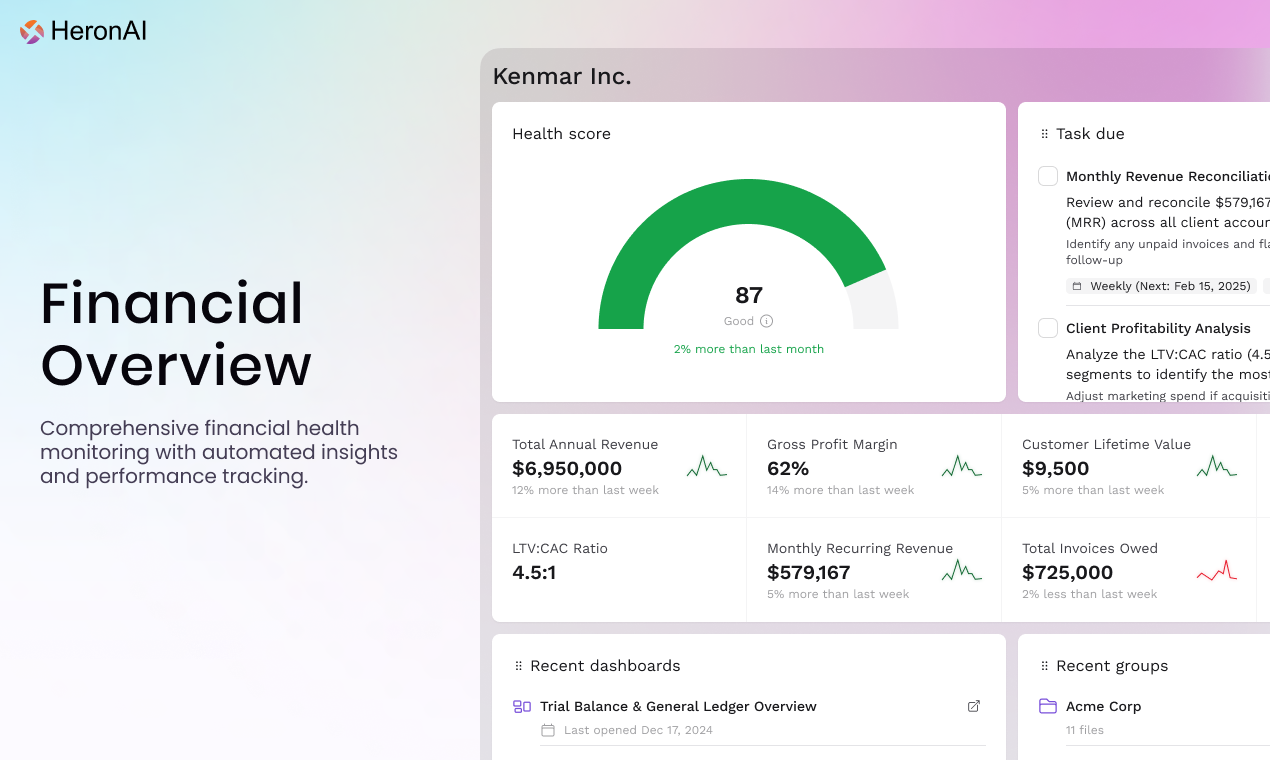Click the Total Annual Revenue sparkline
This screenshot has width=1270, height=760.
[707, 466]
